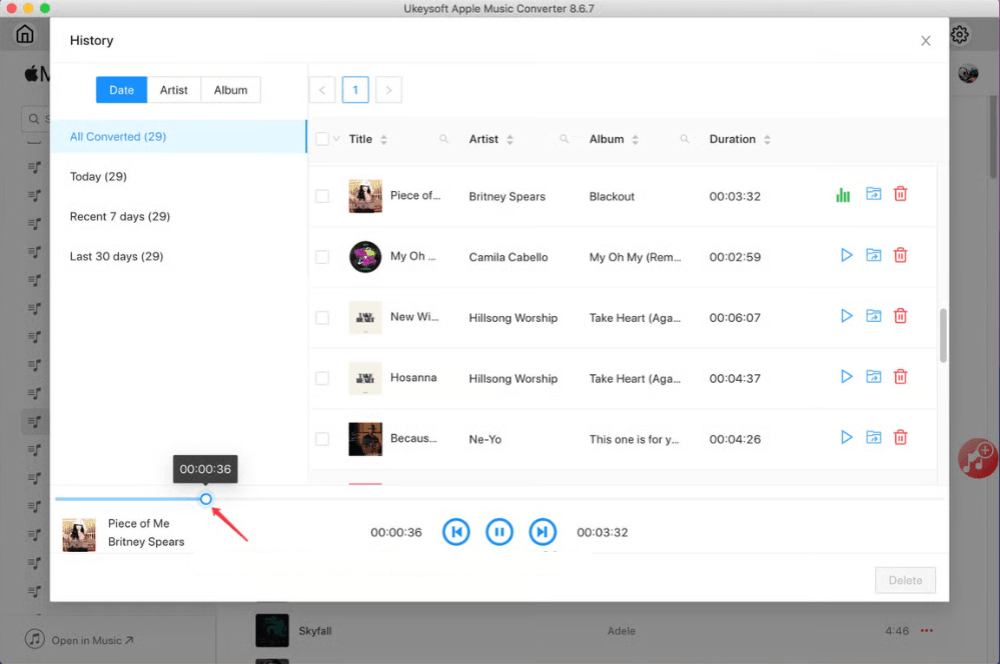Skip to the next track in the player
The image size is (1000, 664).
click(543, 532)
